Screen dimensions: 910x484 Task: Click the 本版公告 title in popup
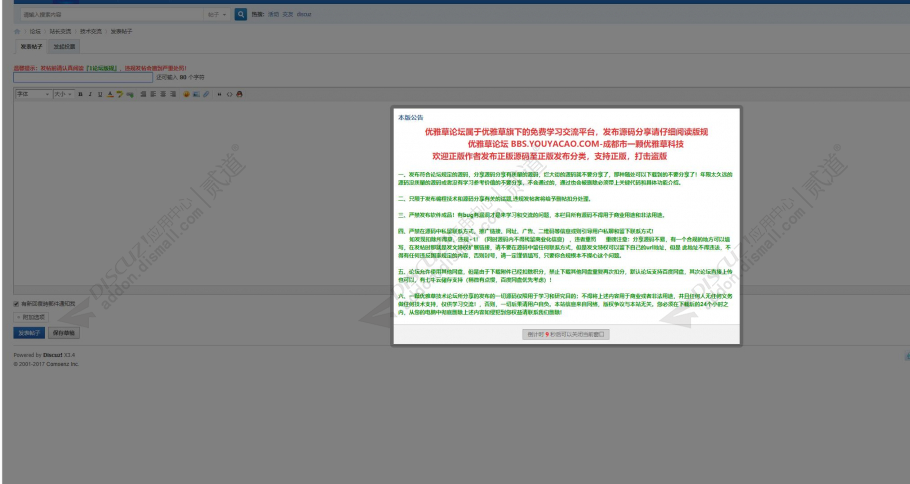tap(410, 117)
